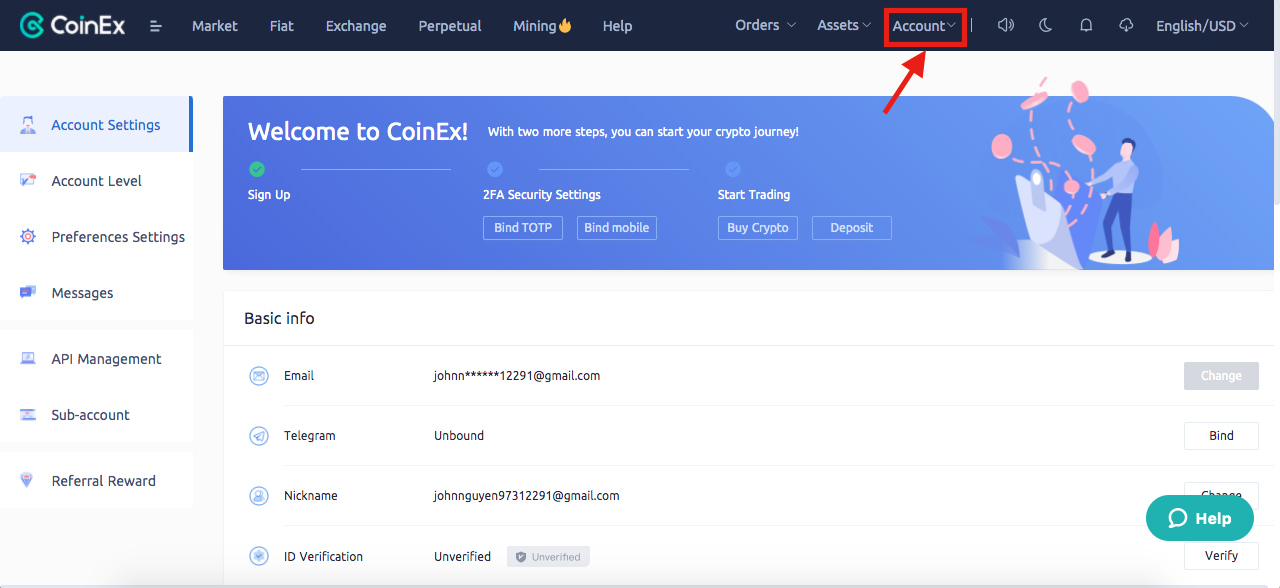Select Referral Reward in sidebar
1280x588 pixels.
point(96,480)
